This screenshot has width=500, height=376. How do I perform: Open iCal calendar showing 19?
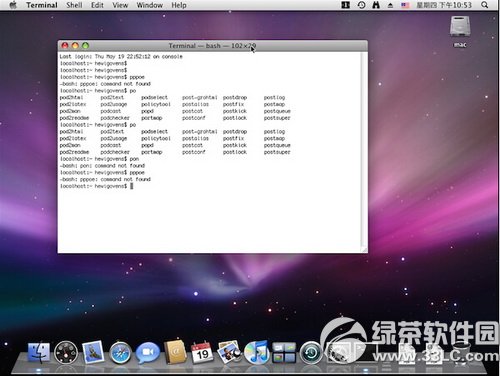pyautogui.click(x=202, y=353)
